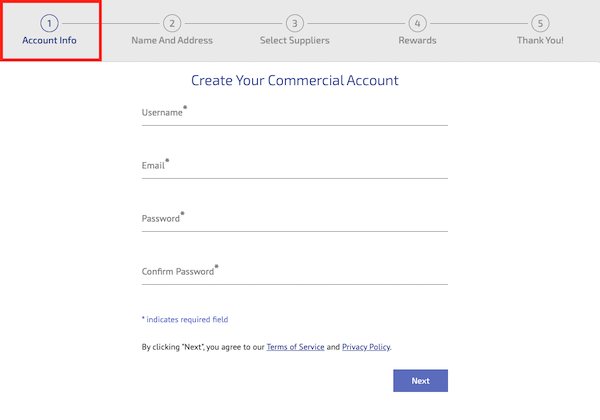Open the Privacy Policy link
This screenshot has height=420, width=600.
point(366,347)
